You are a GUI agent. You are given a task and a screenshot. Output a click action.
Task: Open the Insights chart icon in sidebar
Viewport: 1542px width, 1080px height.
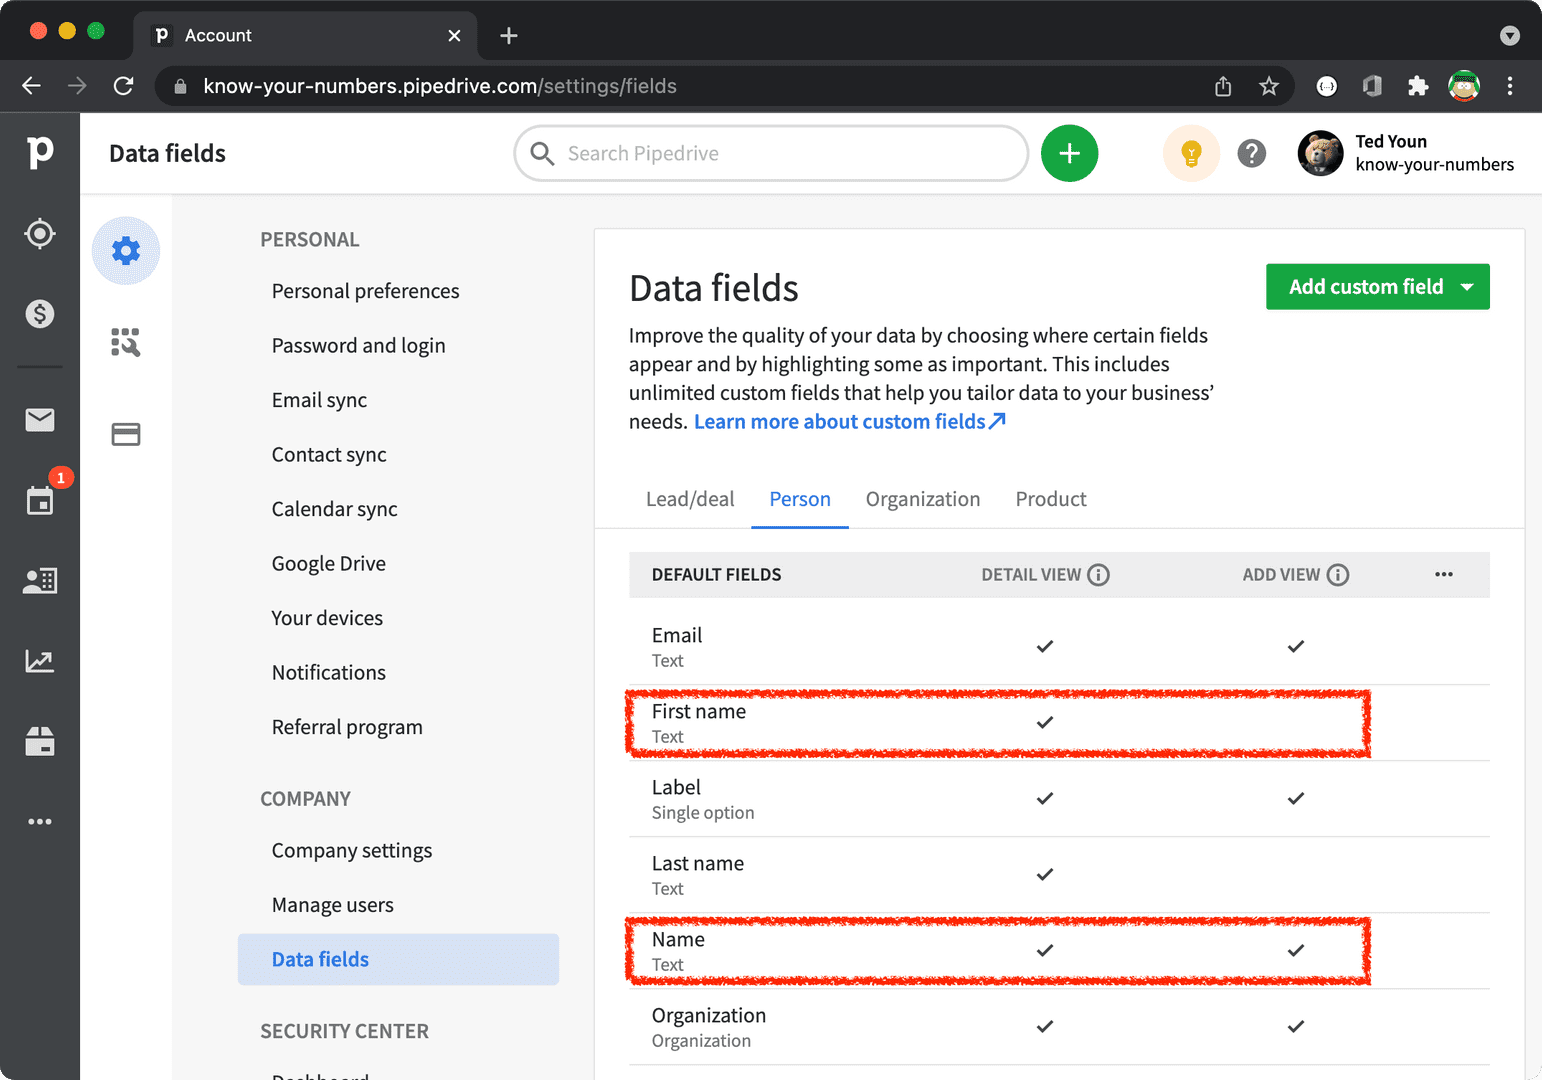click(40, 661)
